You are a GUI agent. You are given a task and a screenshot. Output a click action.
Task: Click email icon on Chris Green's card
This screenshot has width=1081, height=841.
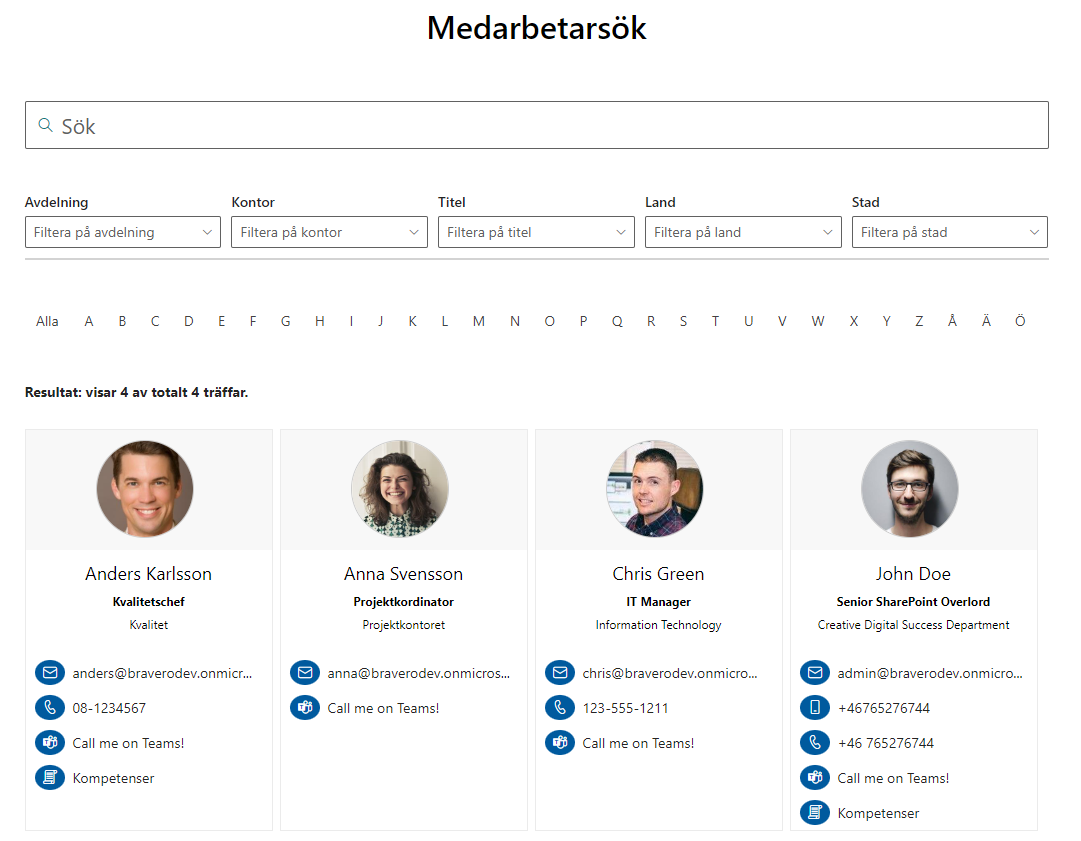560,672
